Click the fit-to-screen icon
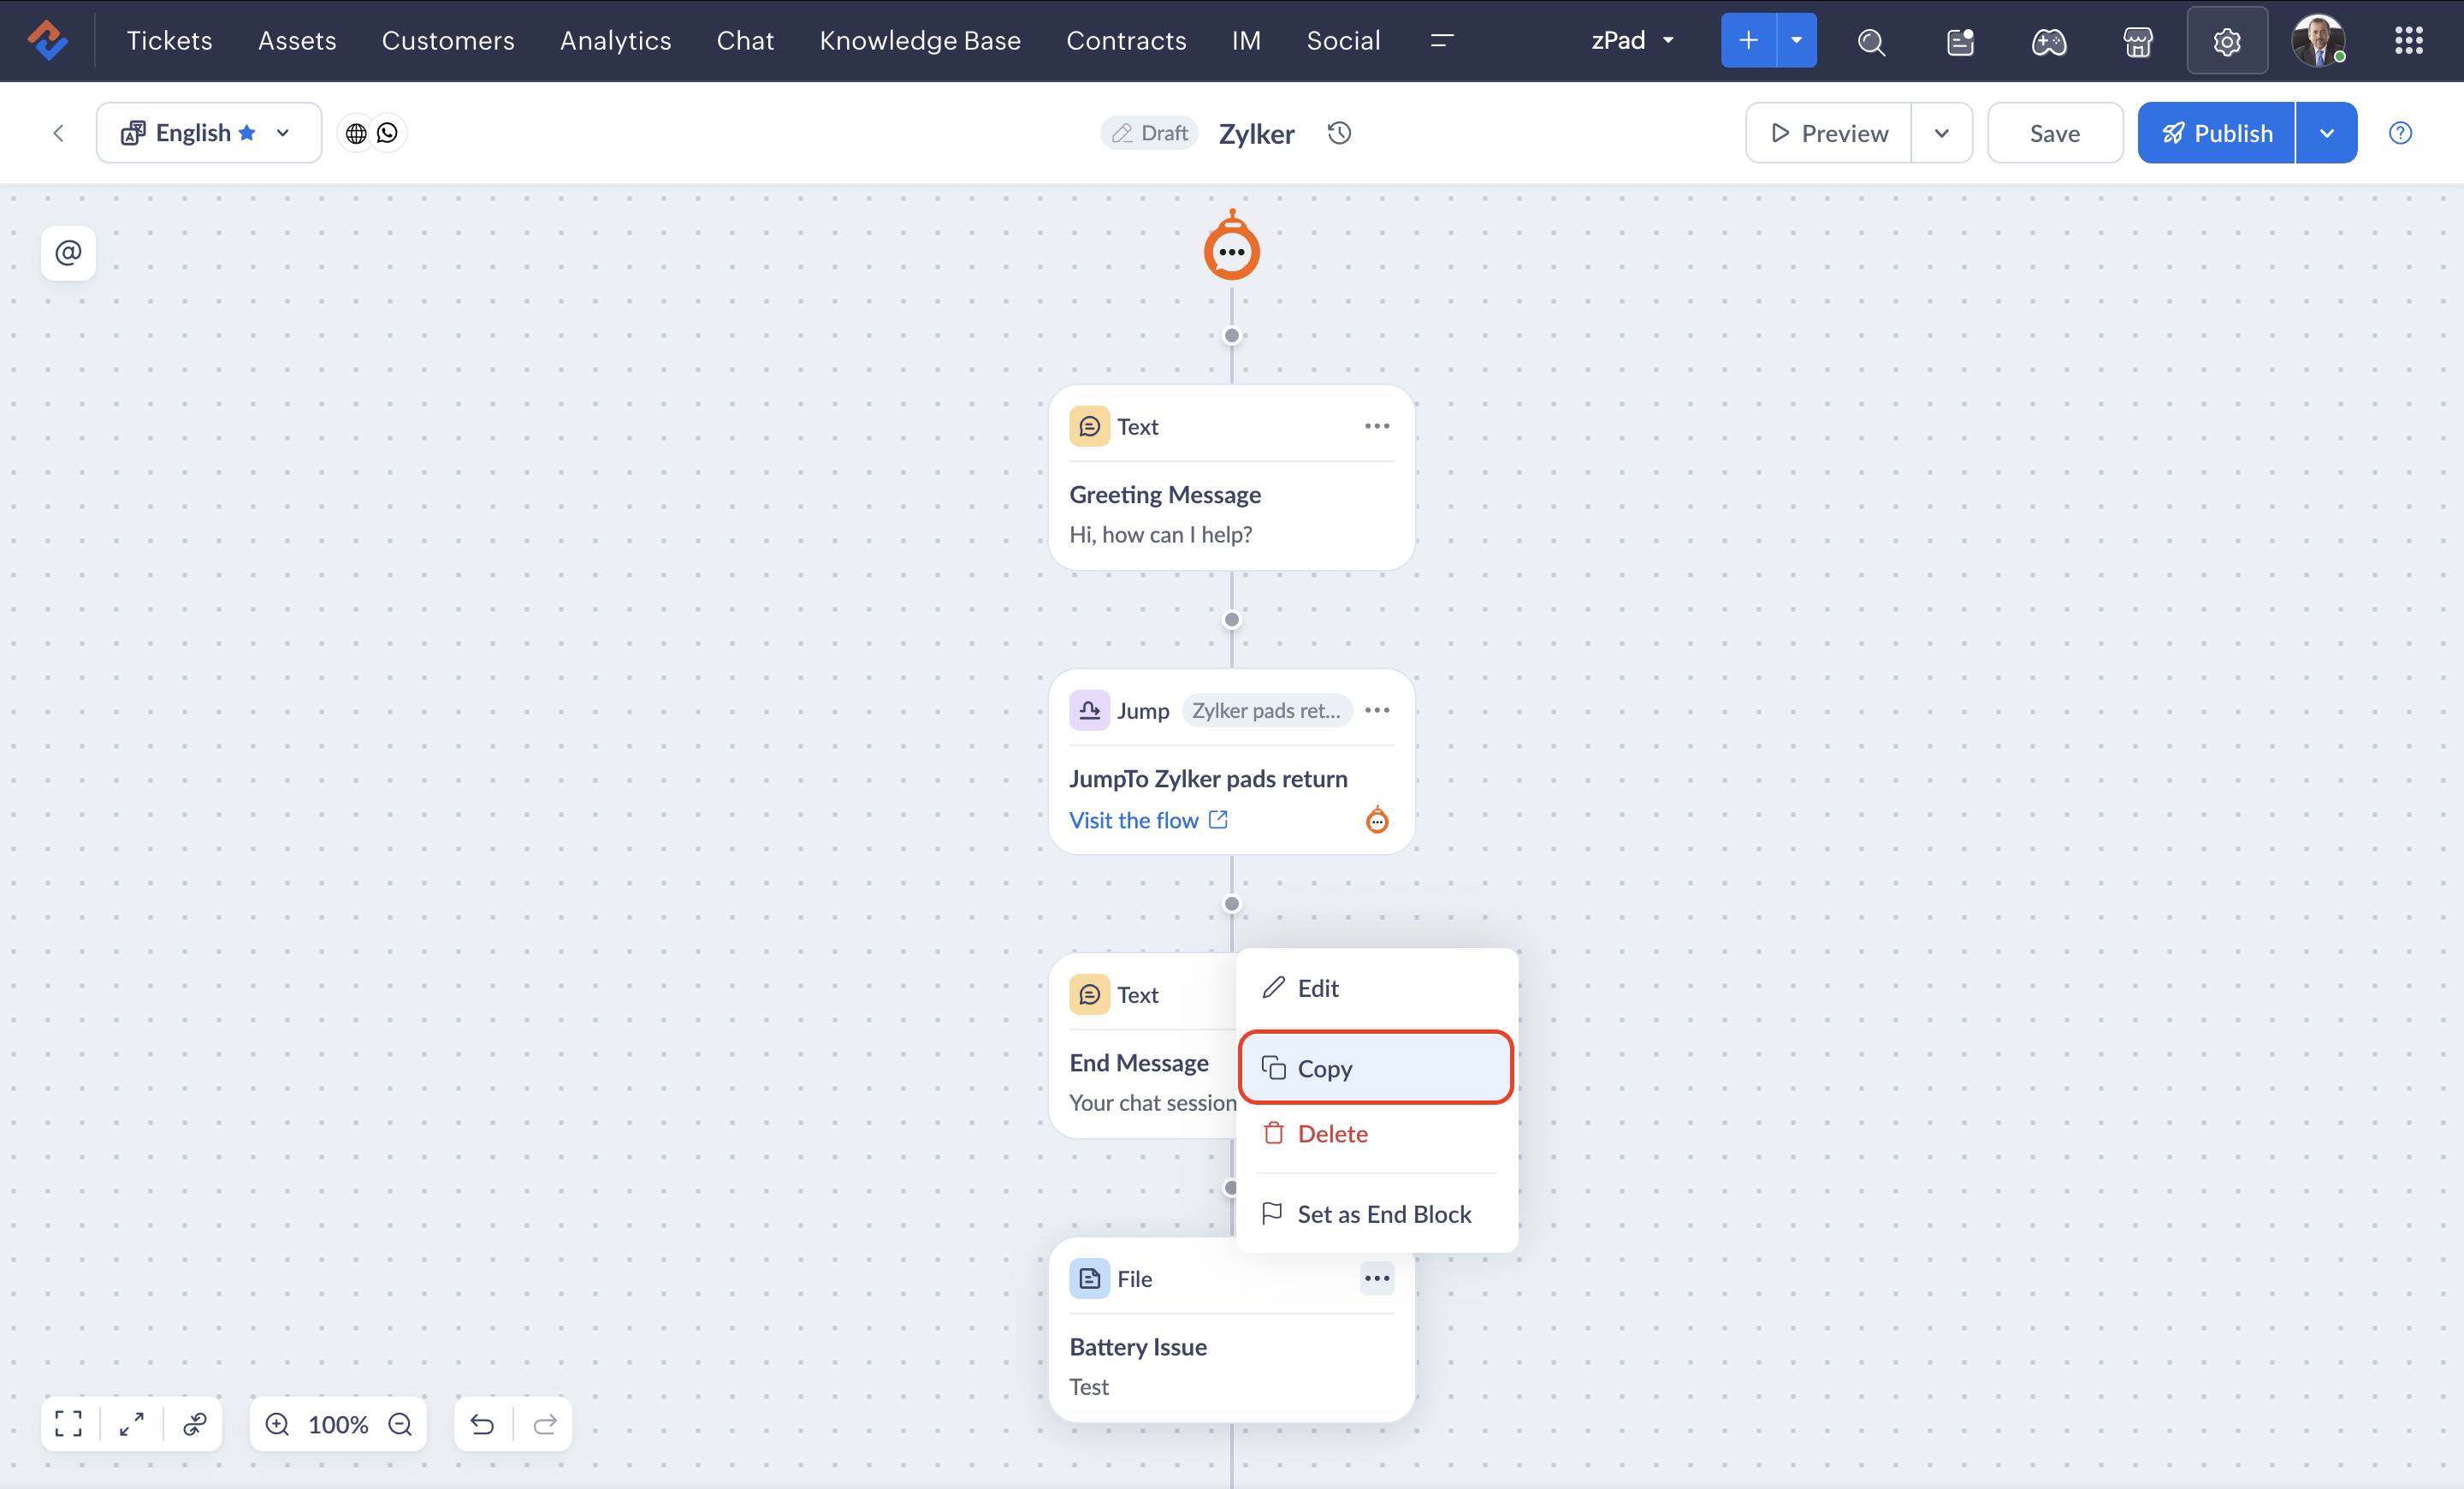Screen dimensions: 2464x1489 coord(68,1423)
